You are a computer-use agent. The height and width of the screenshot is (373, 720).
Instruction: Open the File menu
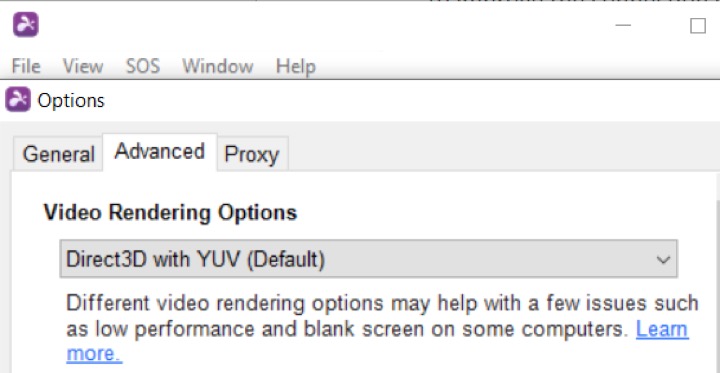pyautogui.click(x=26, y=67)
